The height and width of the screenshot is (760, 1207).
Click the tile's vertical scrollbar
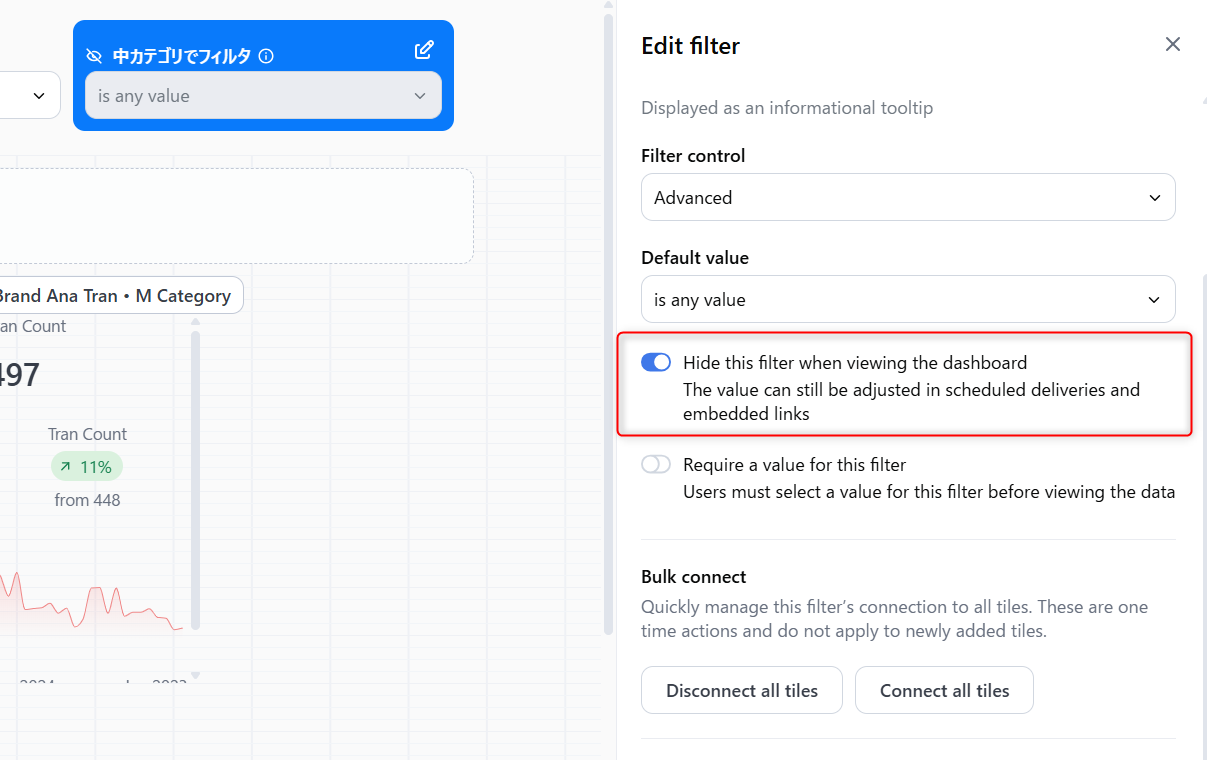coord(195,480)
